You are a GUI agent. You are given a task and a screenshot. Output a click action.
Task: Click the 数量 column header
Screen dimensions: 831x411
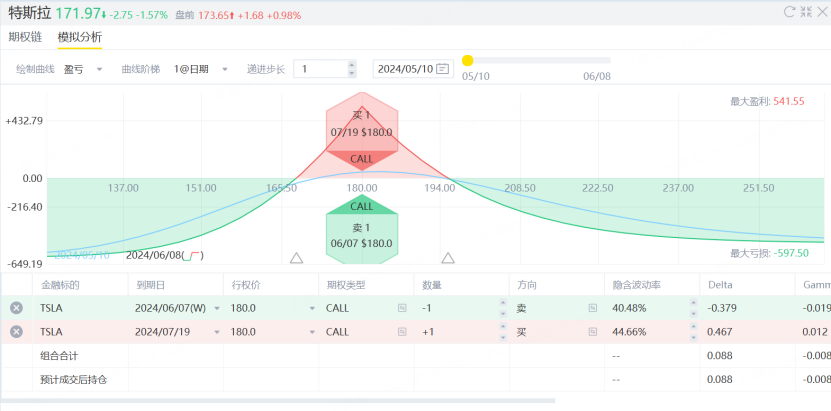(432, 285)
